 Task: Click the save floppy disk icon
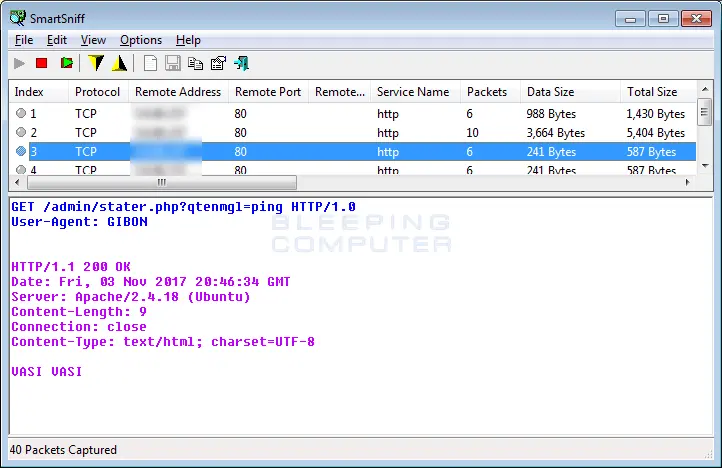[173, 63]
